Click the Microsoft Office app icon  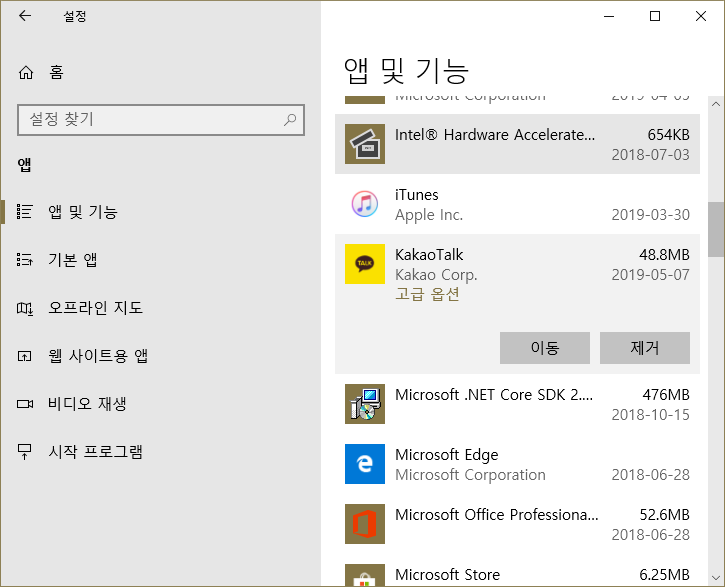click(365, 524)
